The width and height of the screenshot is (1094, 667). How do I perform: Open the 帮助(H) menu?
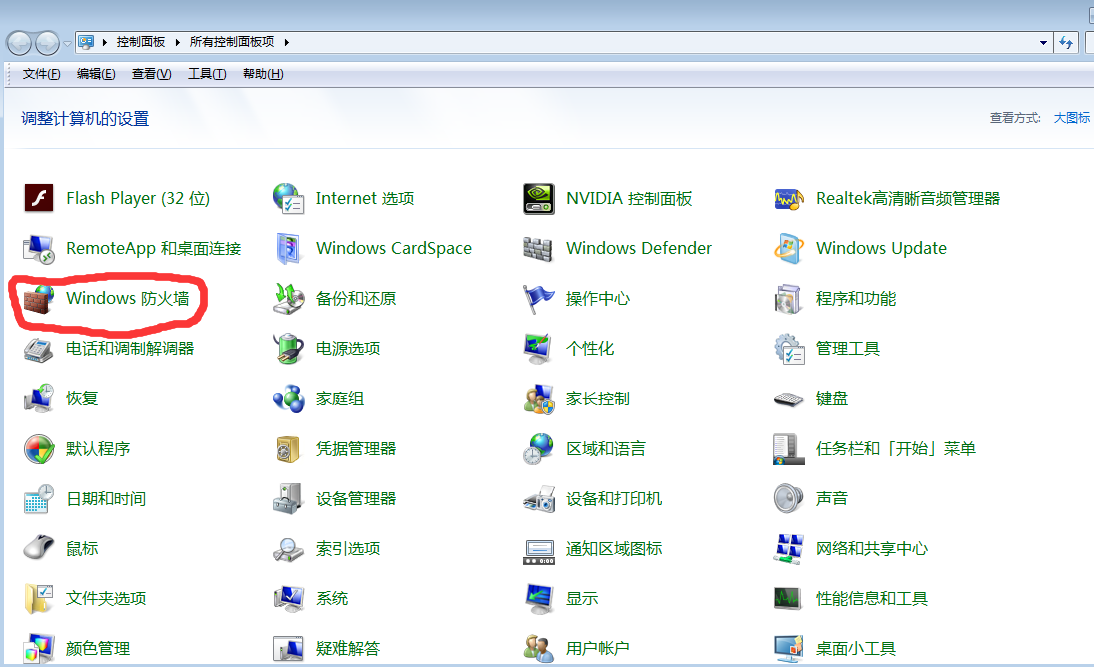263,74
